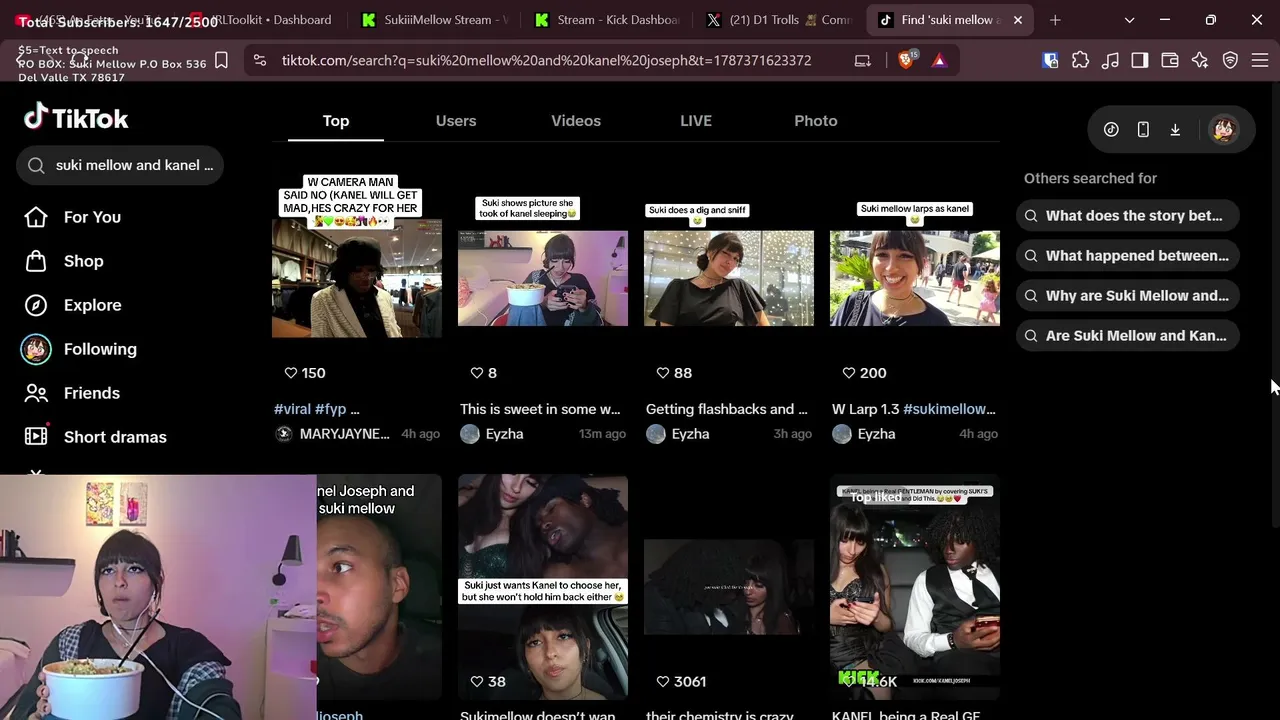This screenshot has width=1280, height=720.
Task: Switch to the Users tab
Action: pyautogui.click(x=456, y=121)
